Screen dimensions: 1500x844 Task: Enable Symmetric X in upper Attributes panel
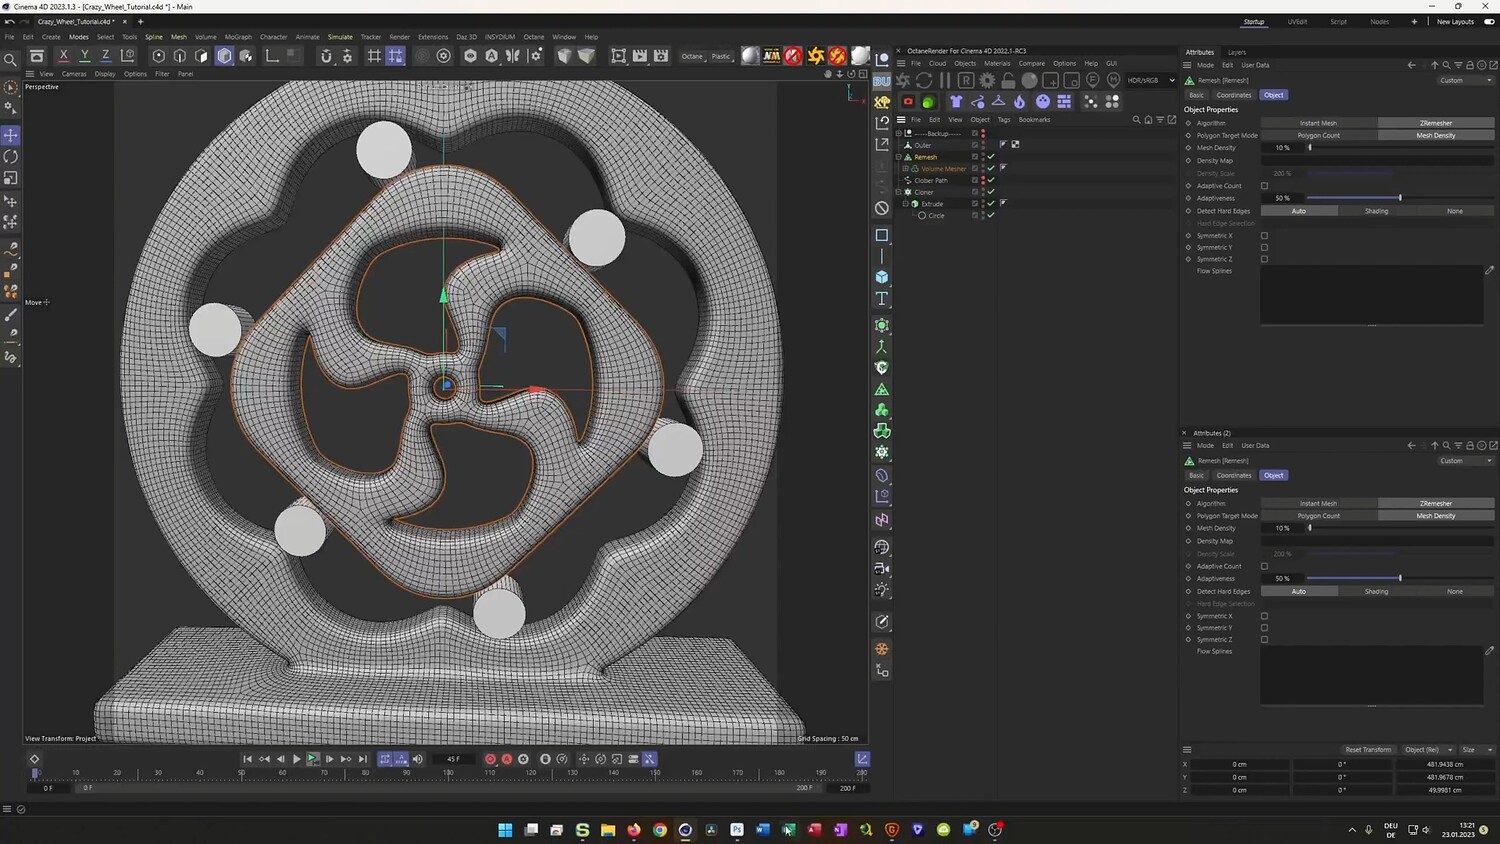pyautogui.click(x=1264, y=236)
